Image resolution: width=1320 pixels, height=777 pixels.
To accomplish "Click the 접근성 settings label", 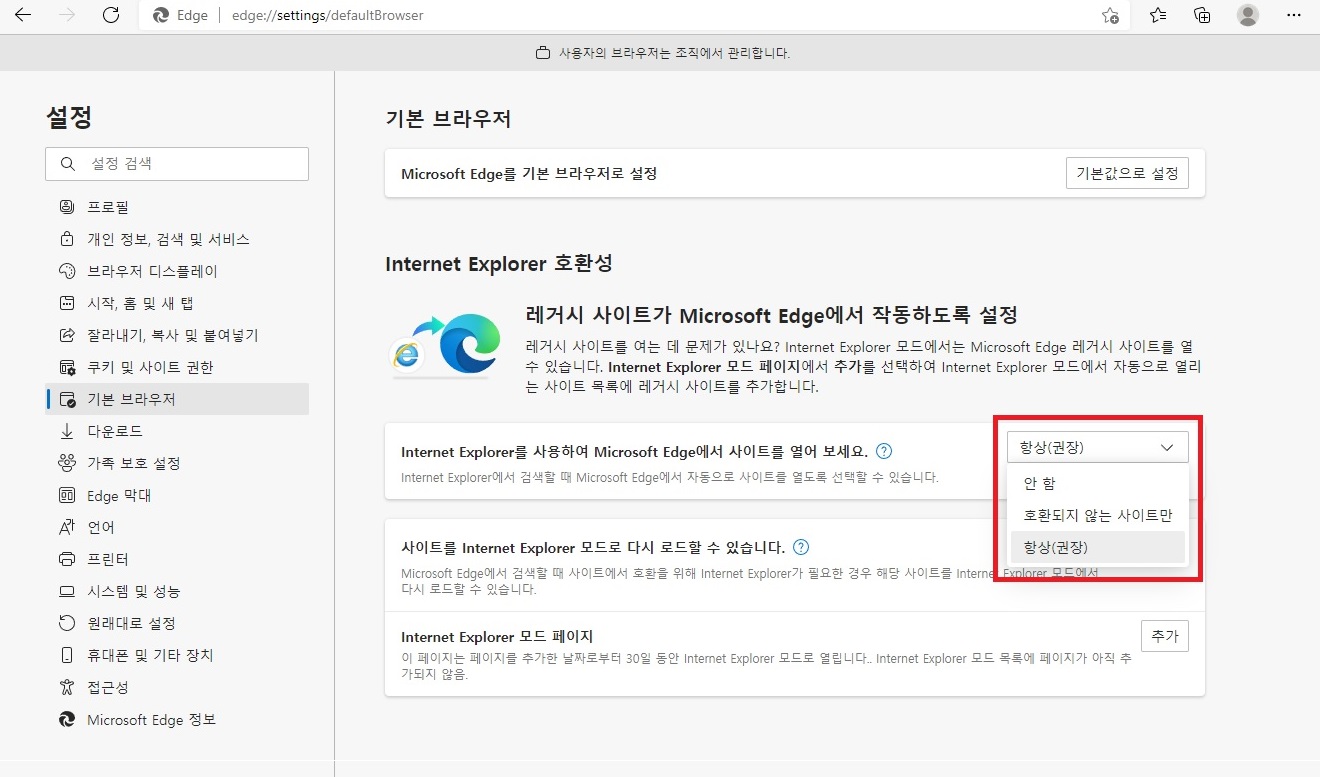I will 108,687.
